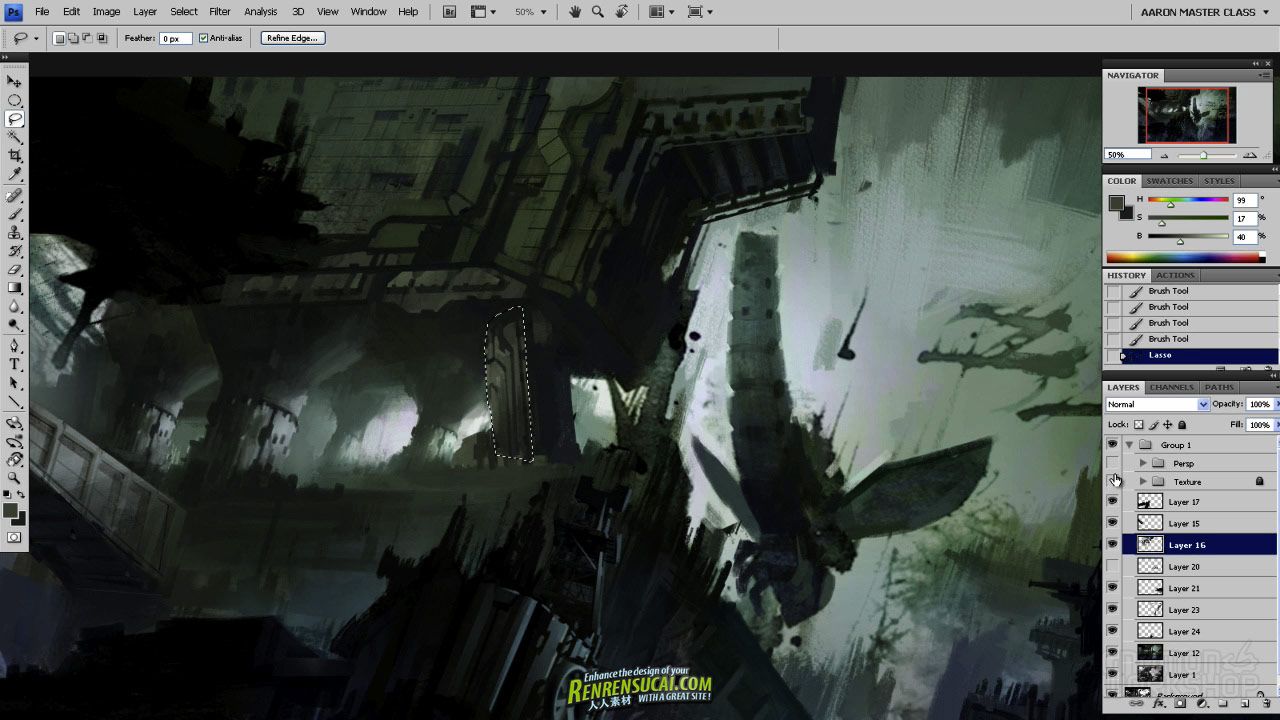Click the Refine Edge button
The image size is (1280, 720).
pos(293,38)
